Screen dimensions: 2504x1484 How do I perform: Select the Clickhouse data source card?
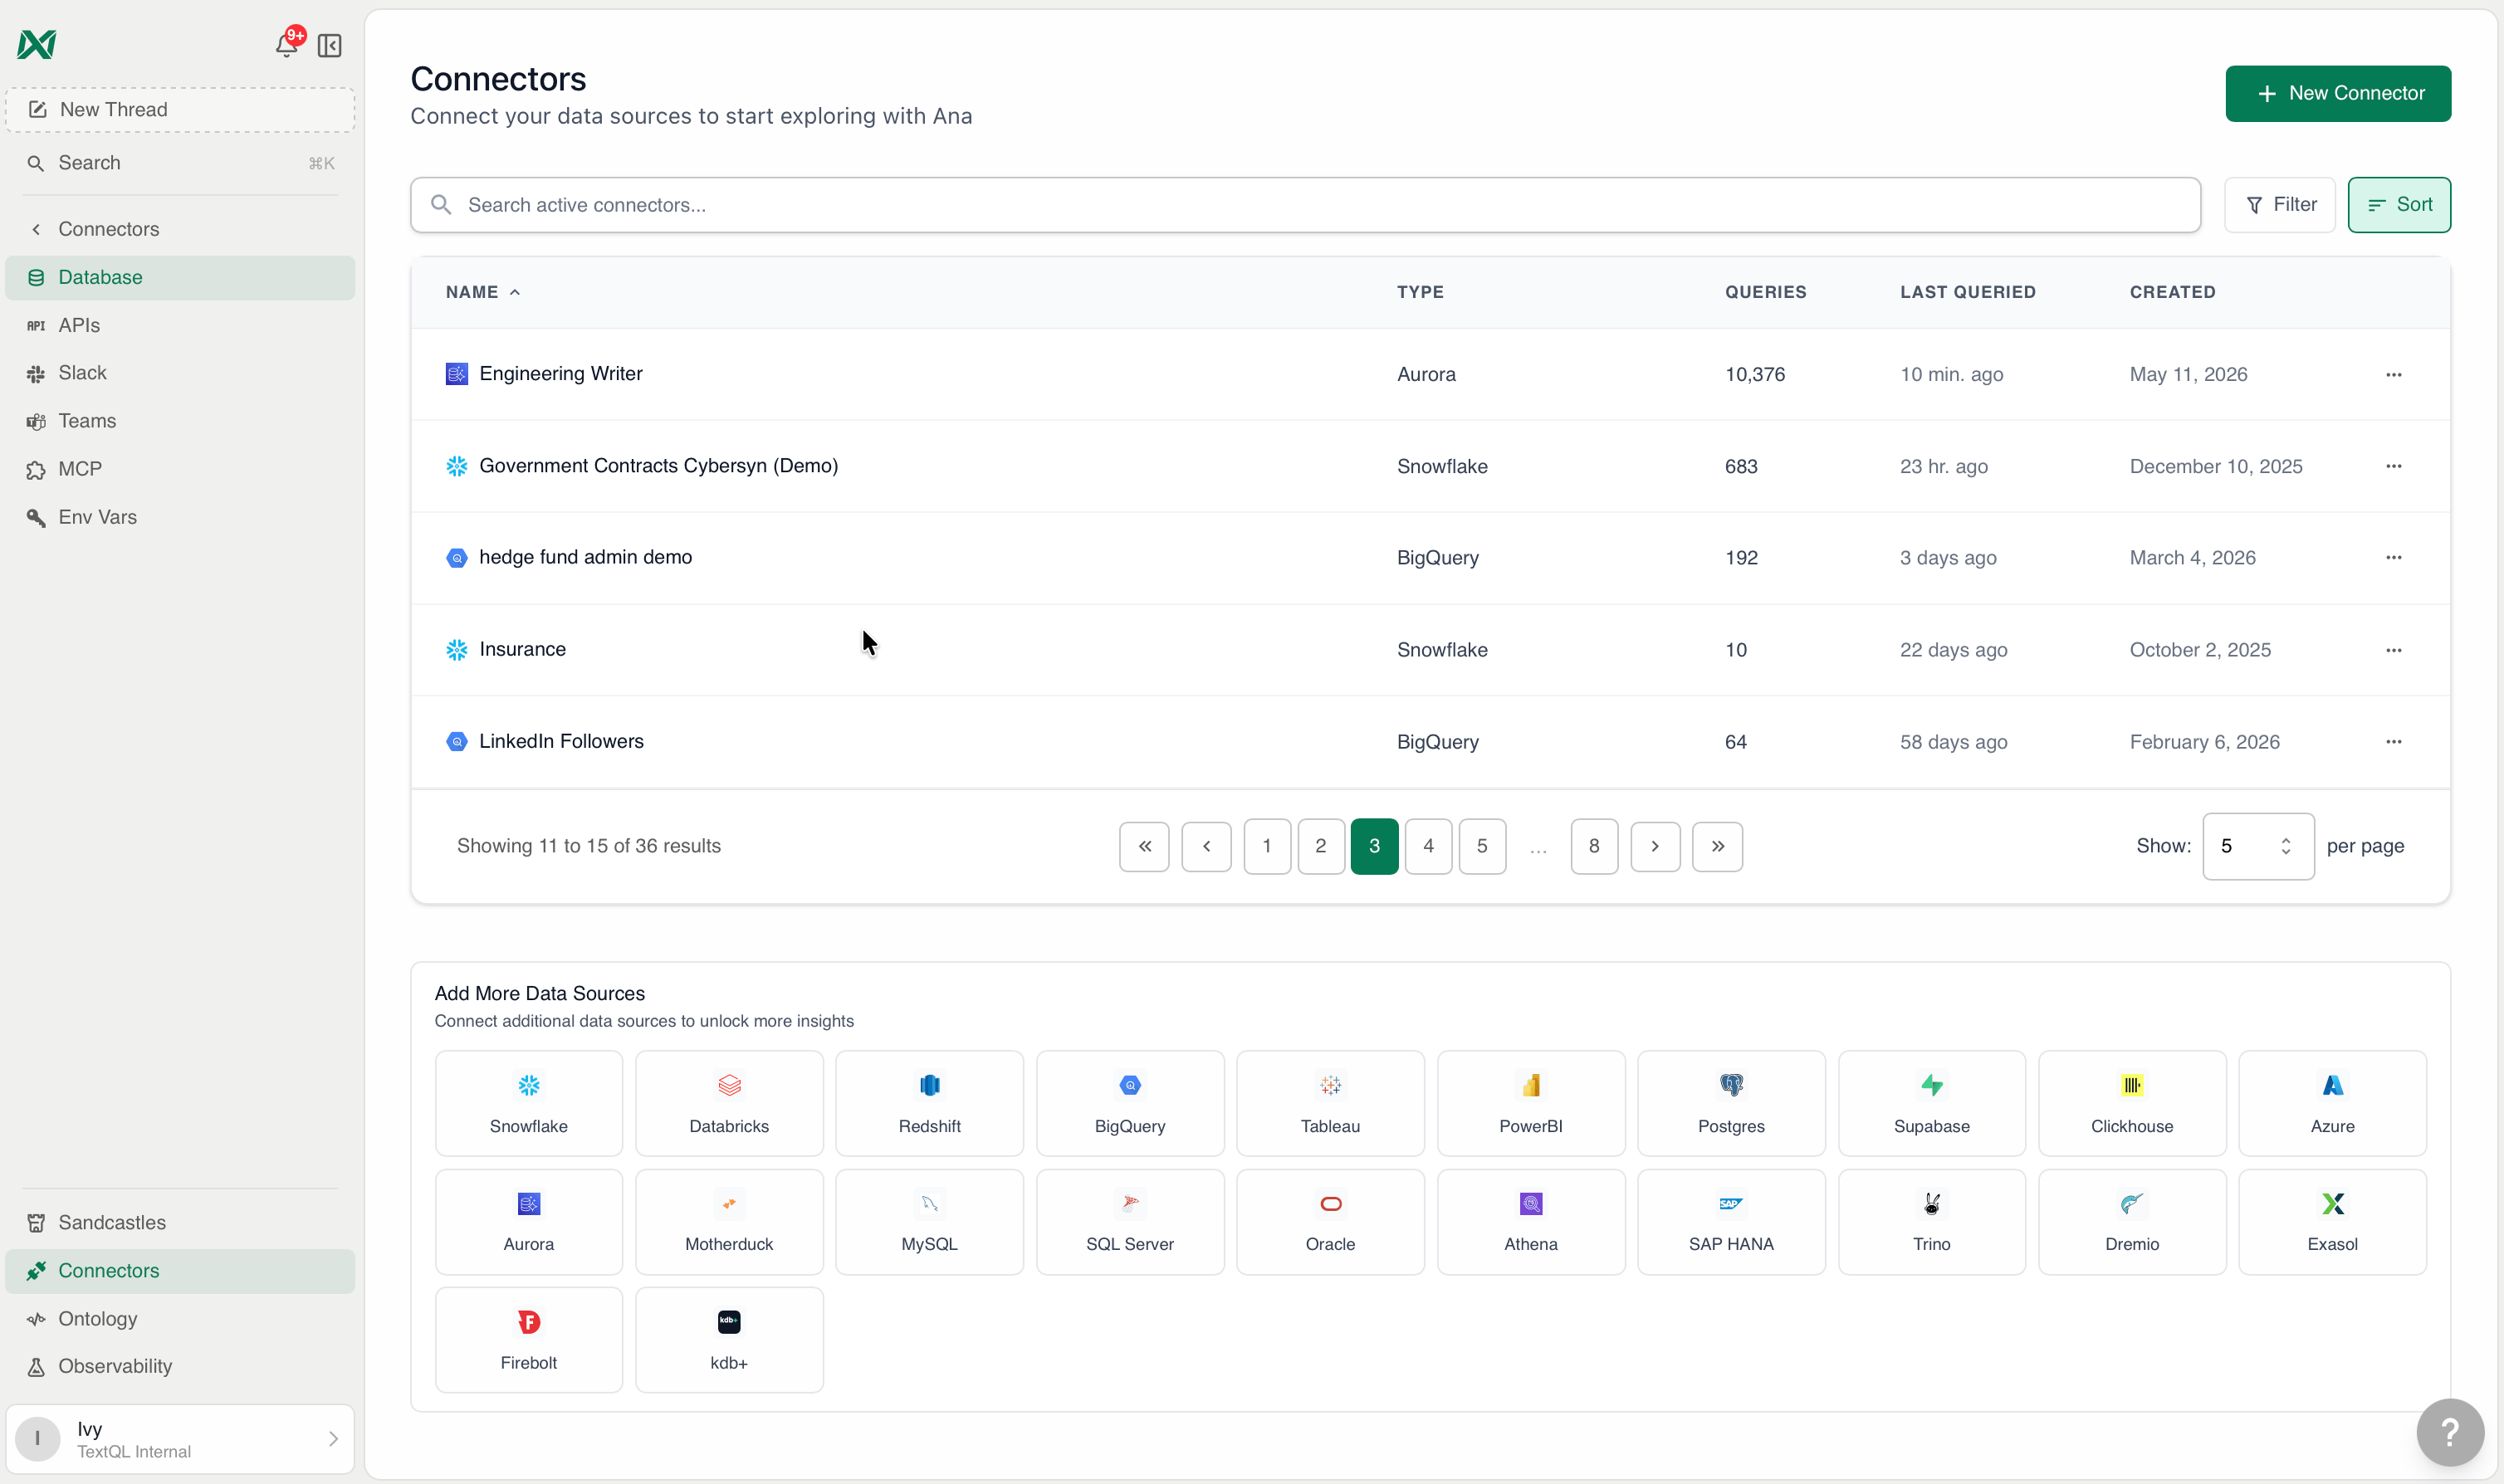2132,1103
